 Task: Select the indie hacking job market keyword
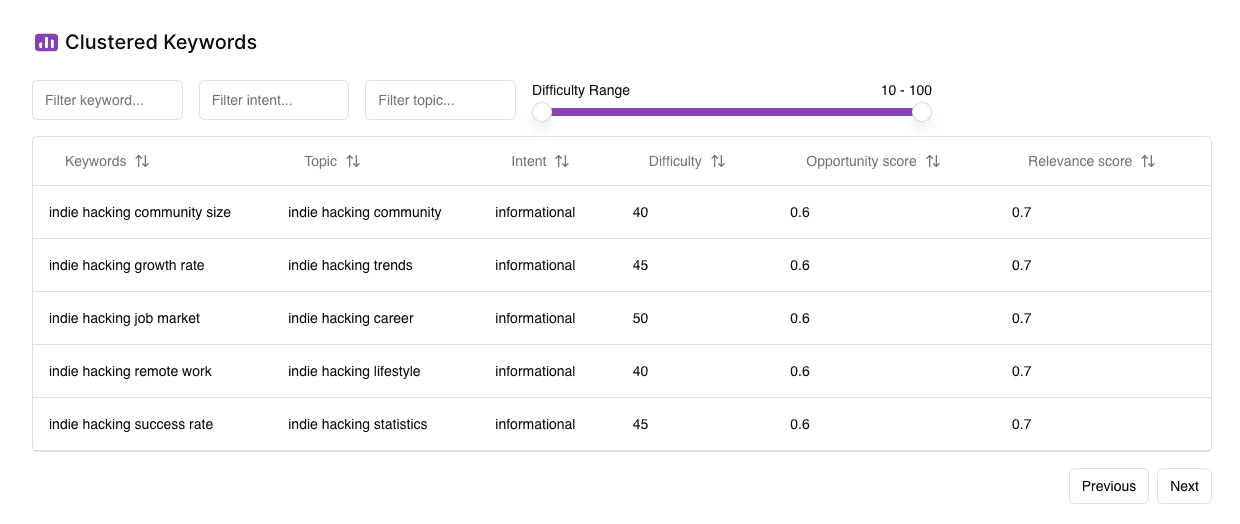(x=124, y=318)
